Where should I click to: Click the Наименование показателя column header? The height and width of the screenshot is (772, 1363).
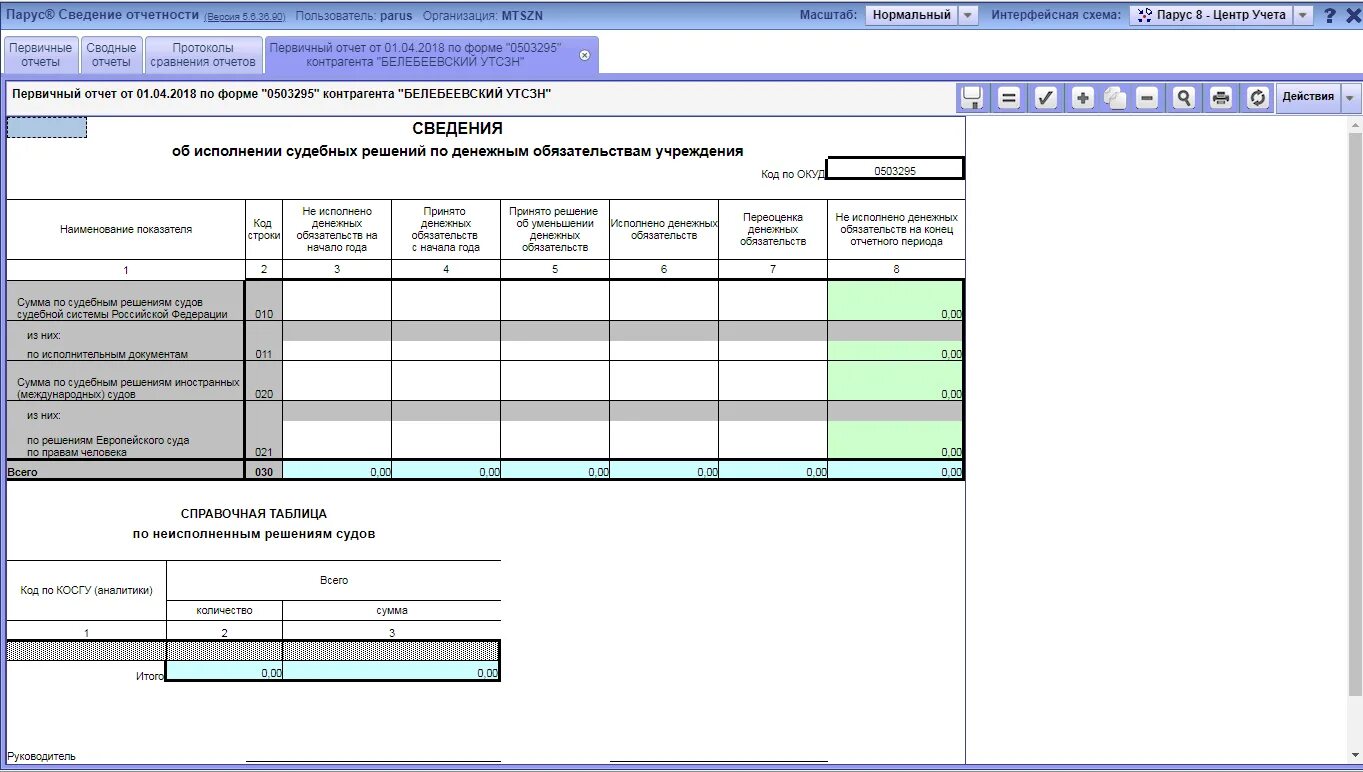126,230
